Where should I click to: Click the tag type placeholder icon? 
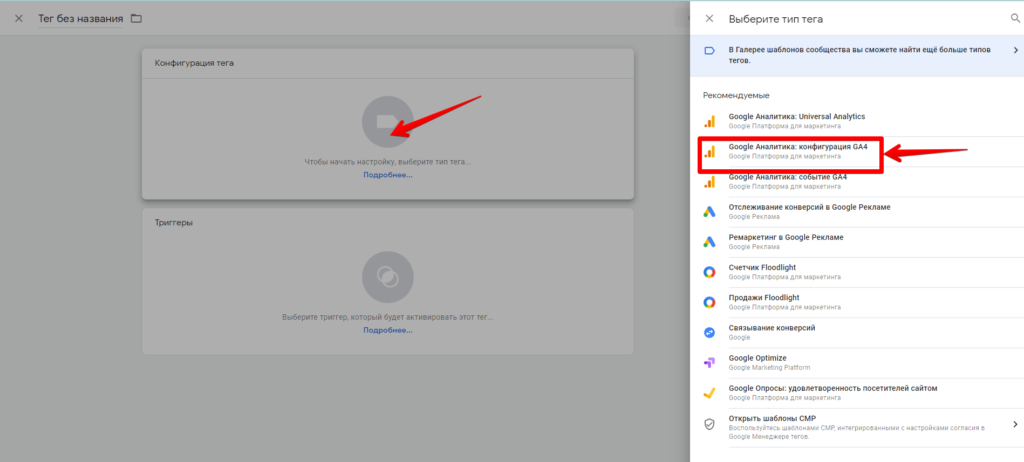pyautogui.click(x=388, y=122)
